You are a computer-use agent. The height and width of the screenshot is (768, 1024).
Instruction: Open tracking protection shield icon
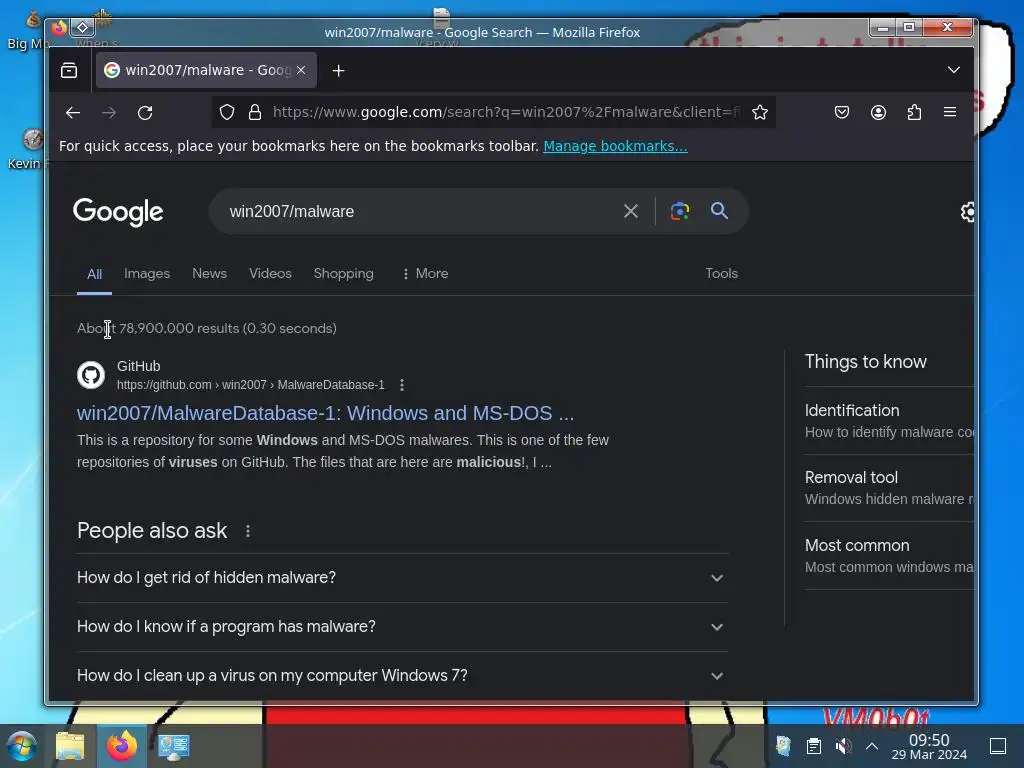point(227,112)
